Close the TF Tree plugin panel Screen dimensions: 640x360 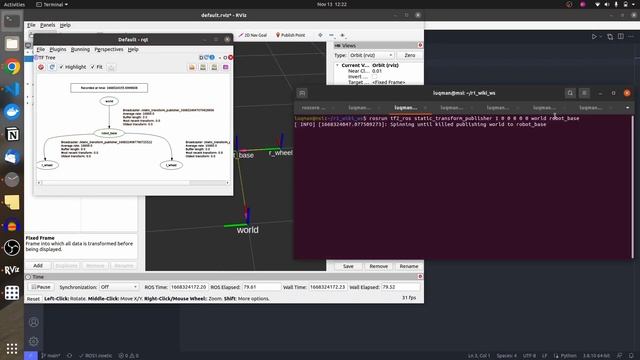(x=231, y=58)
